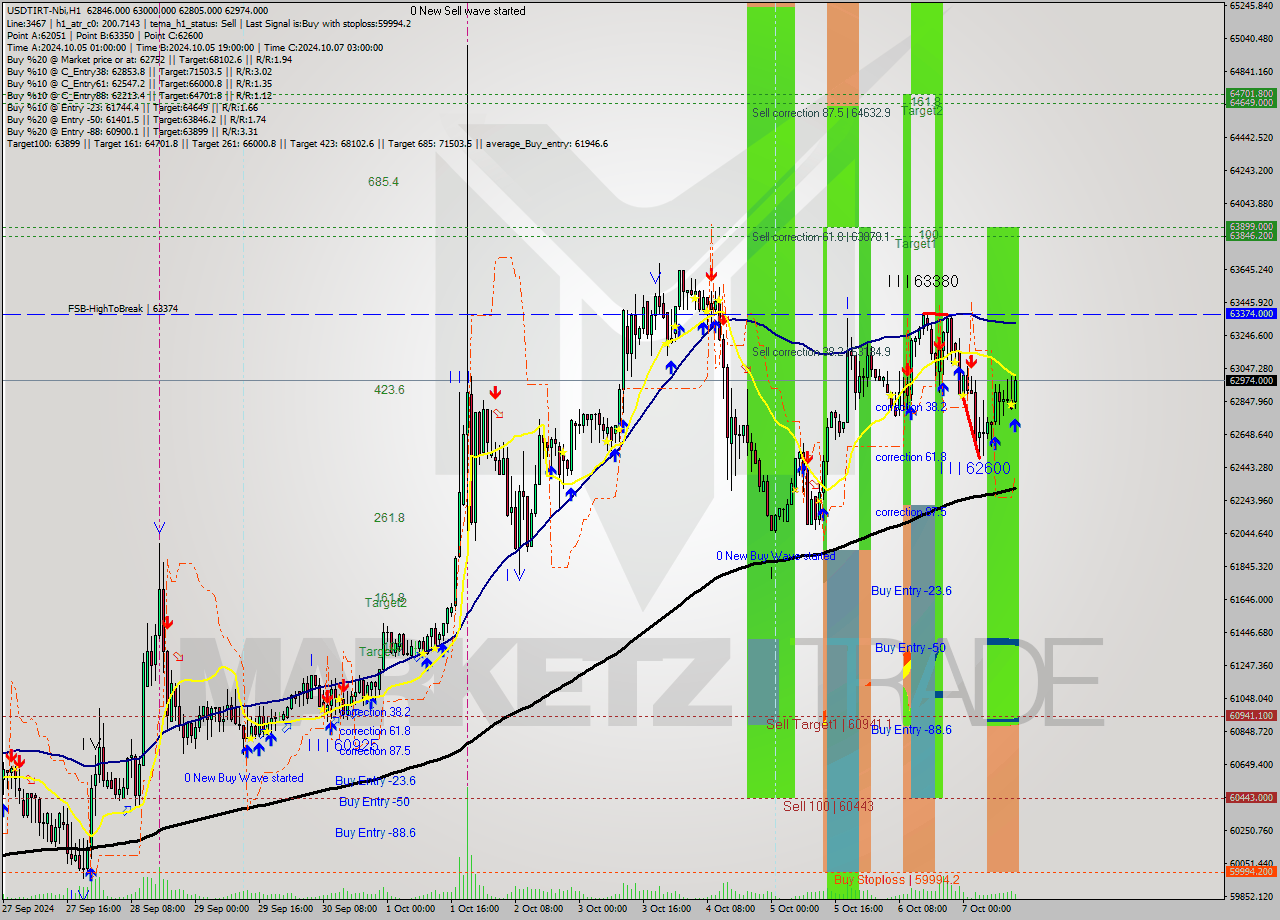
Task: Click the orange 59994.200 stoploss price tag
Action: pyautogui.click(x=1251, y=871)
